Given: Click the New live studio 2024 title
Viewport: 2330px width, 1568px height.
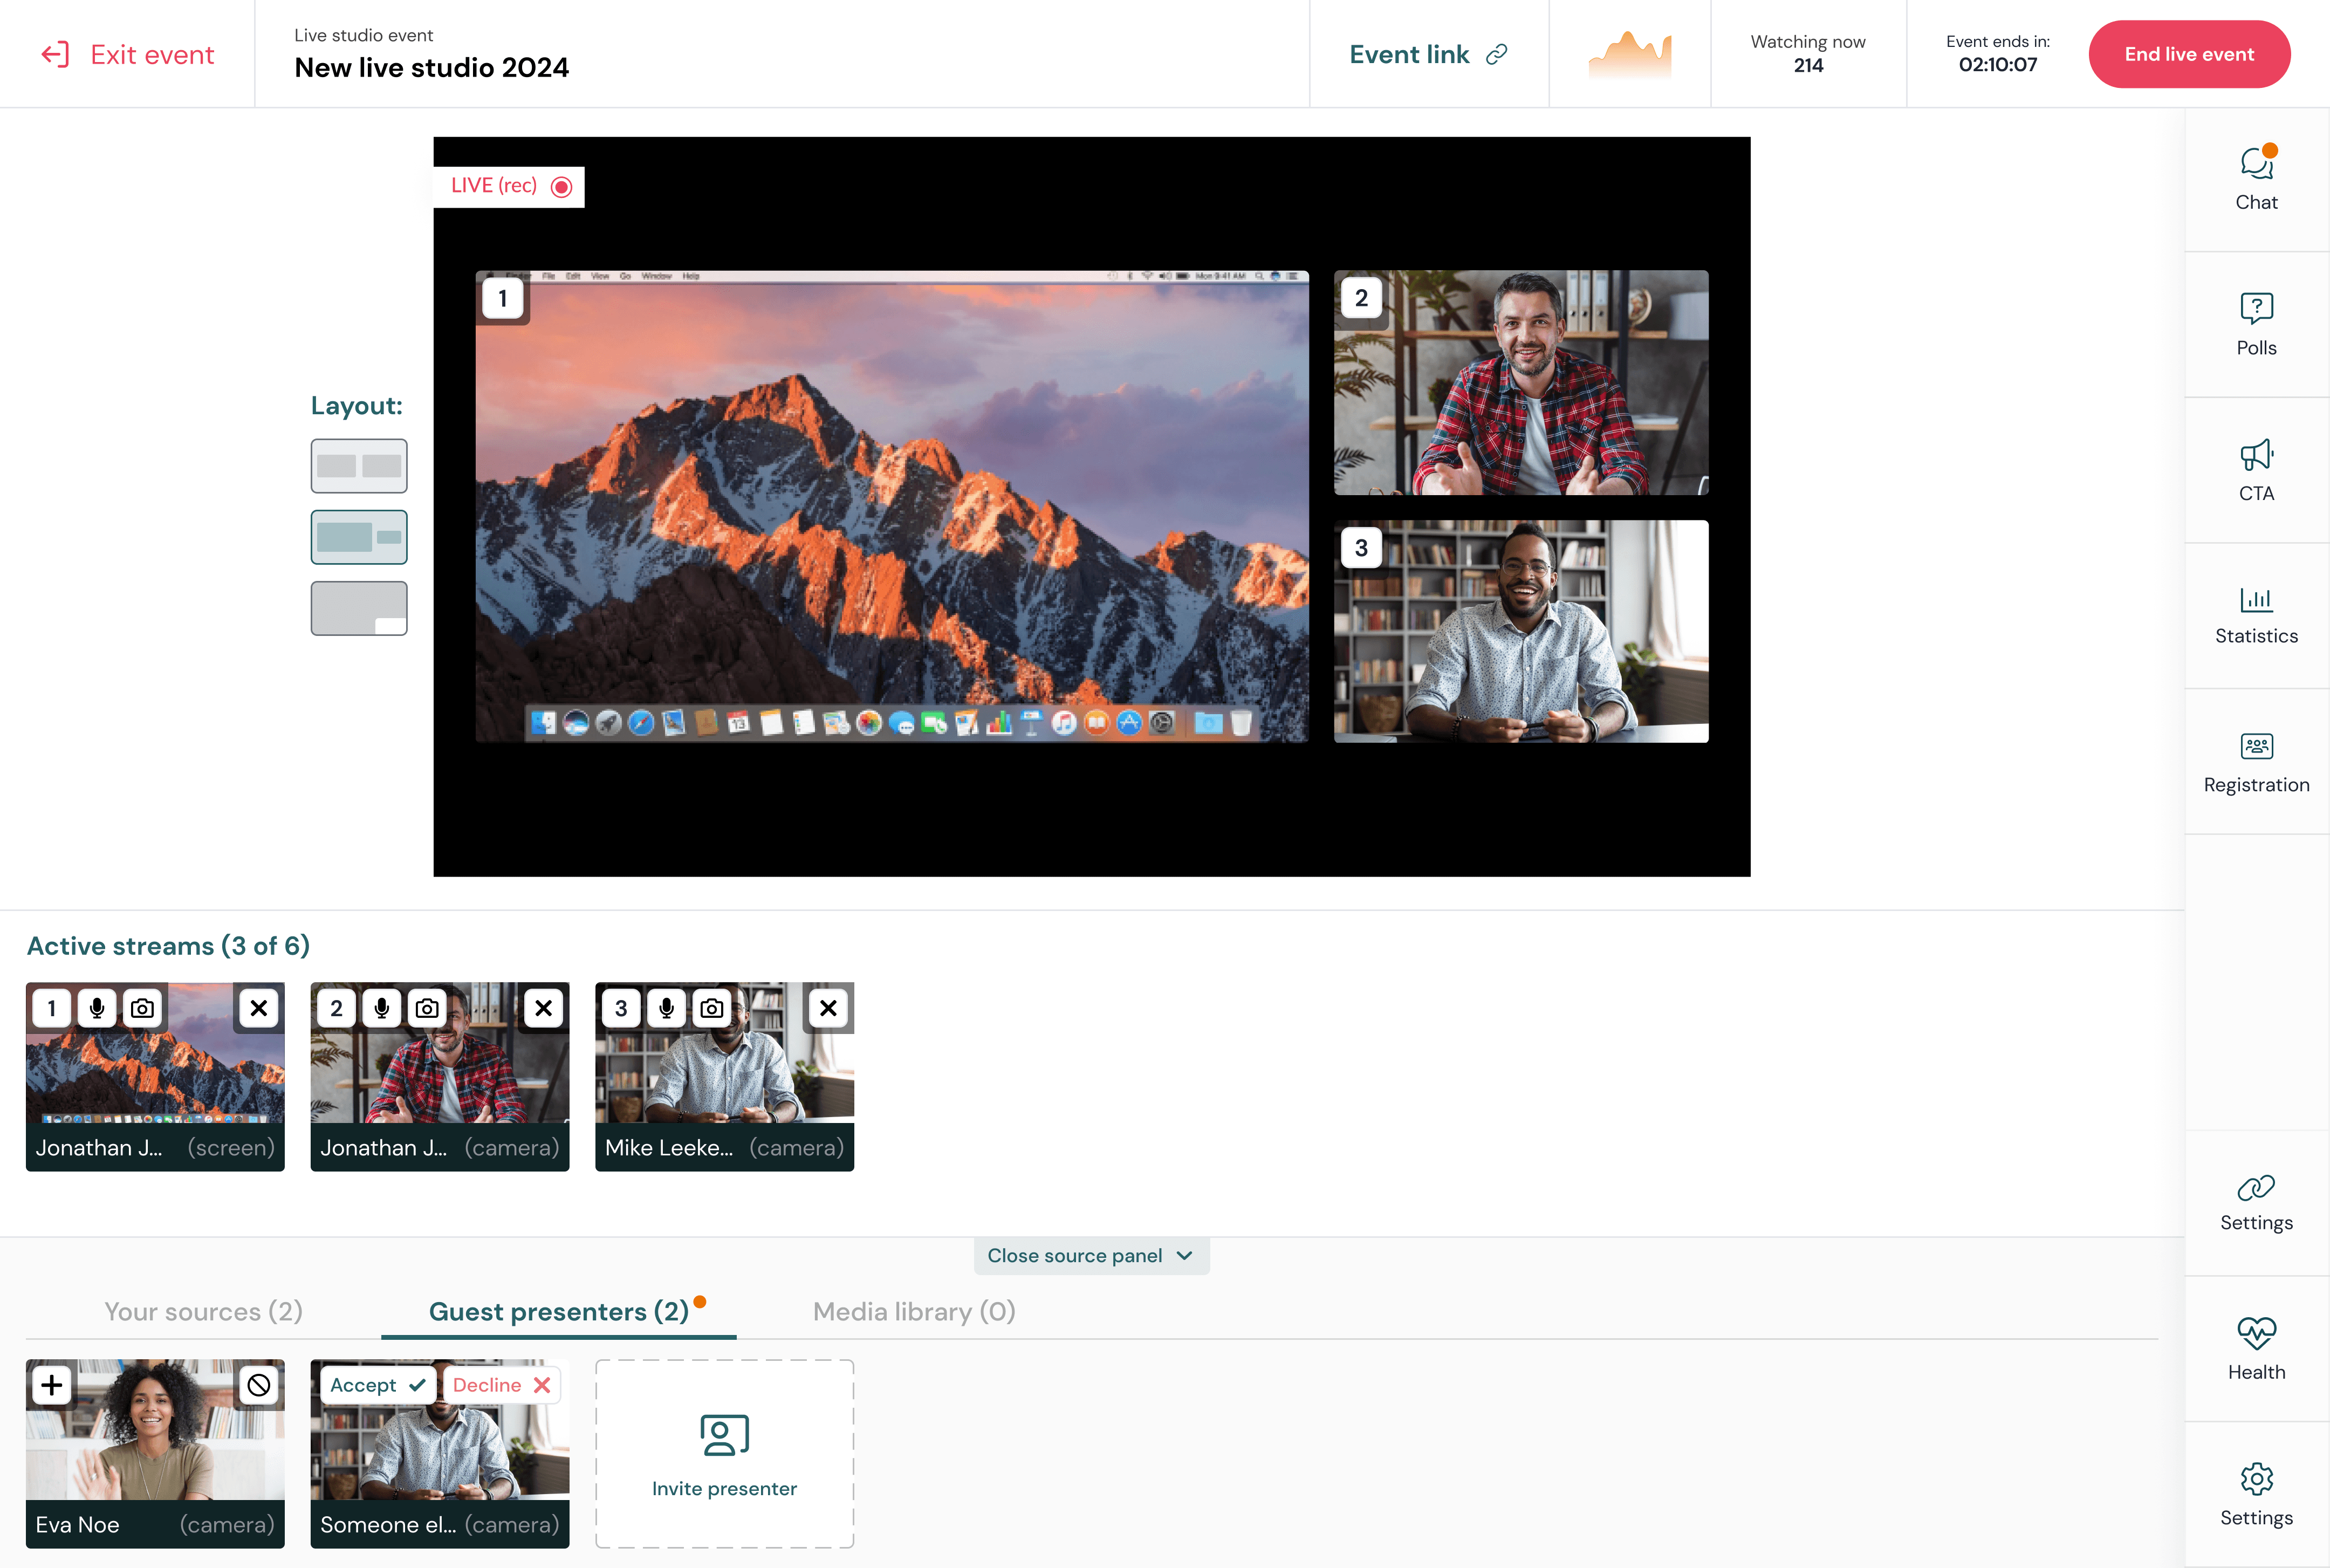Looking at the screenshot, I should coord(431,67).
